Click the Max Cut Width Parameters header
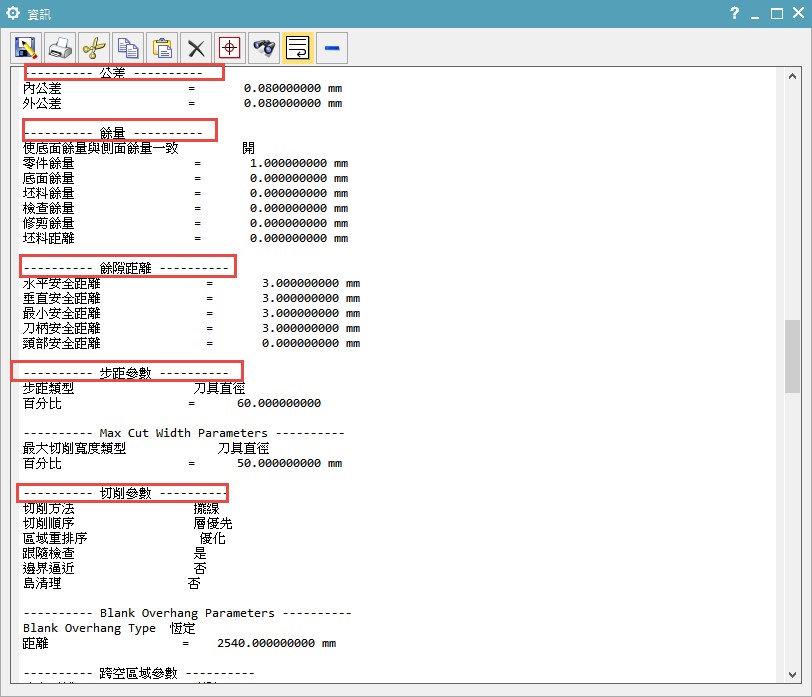The height and width of the screenshot is (697, 812). tap(183, 433)
